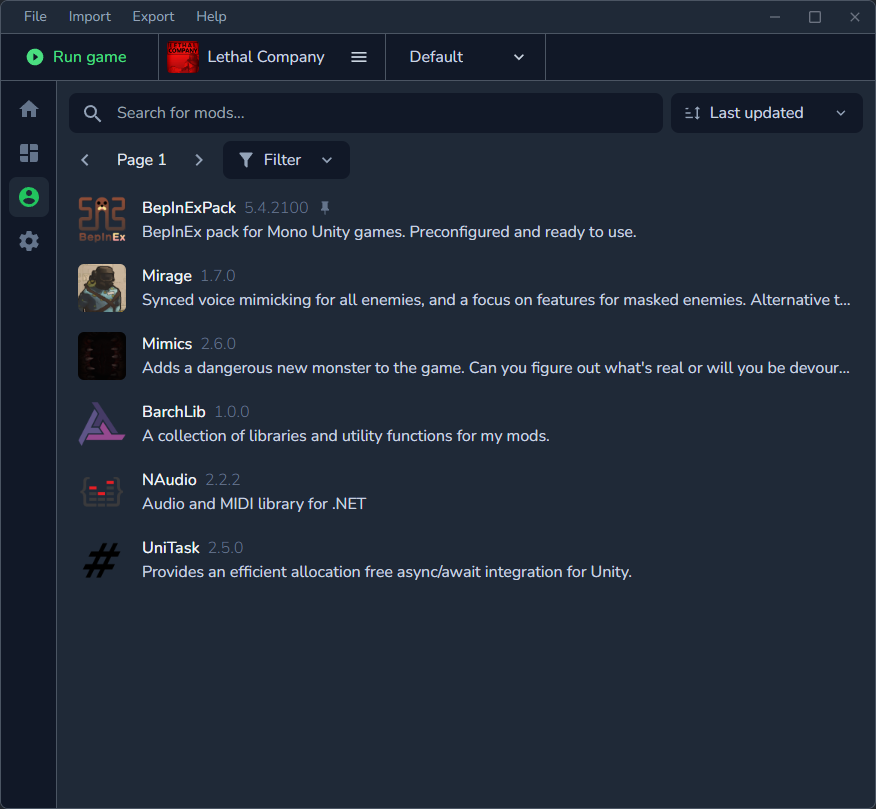The image size is (876, 809).
Task: Click the Mimics mod thumbnail image
Action: coord(102,356)
